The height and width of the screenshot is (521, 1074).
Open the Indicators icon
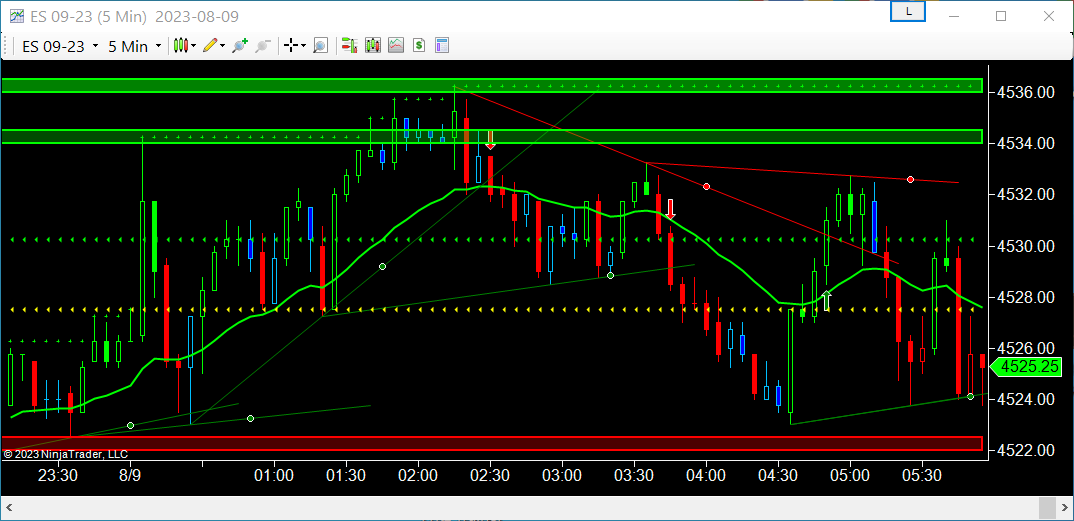coord(395,46)
